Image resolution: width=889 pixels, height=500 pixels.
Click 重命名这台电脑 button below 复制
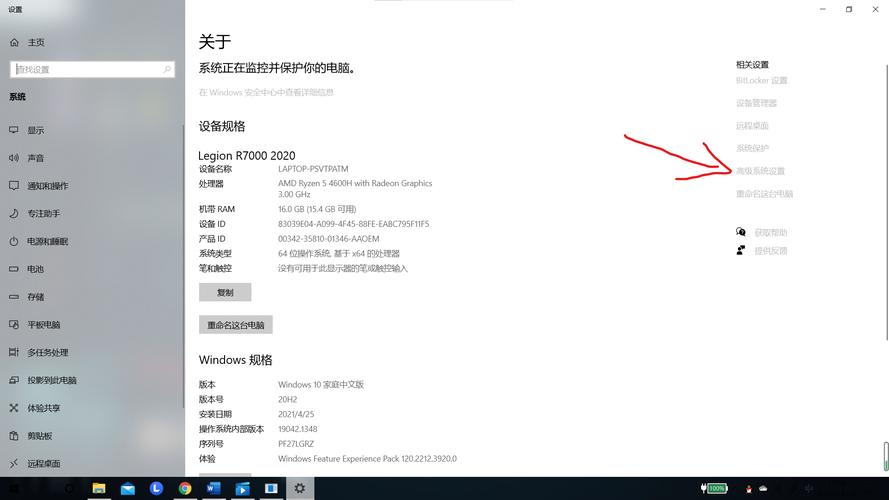236,325
